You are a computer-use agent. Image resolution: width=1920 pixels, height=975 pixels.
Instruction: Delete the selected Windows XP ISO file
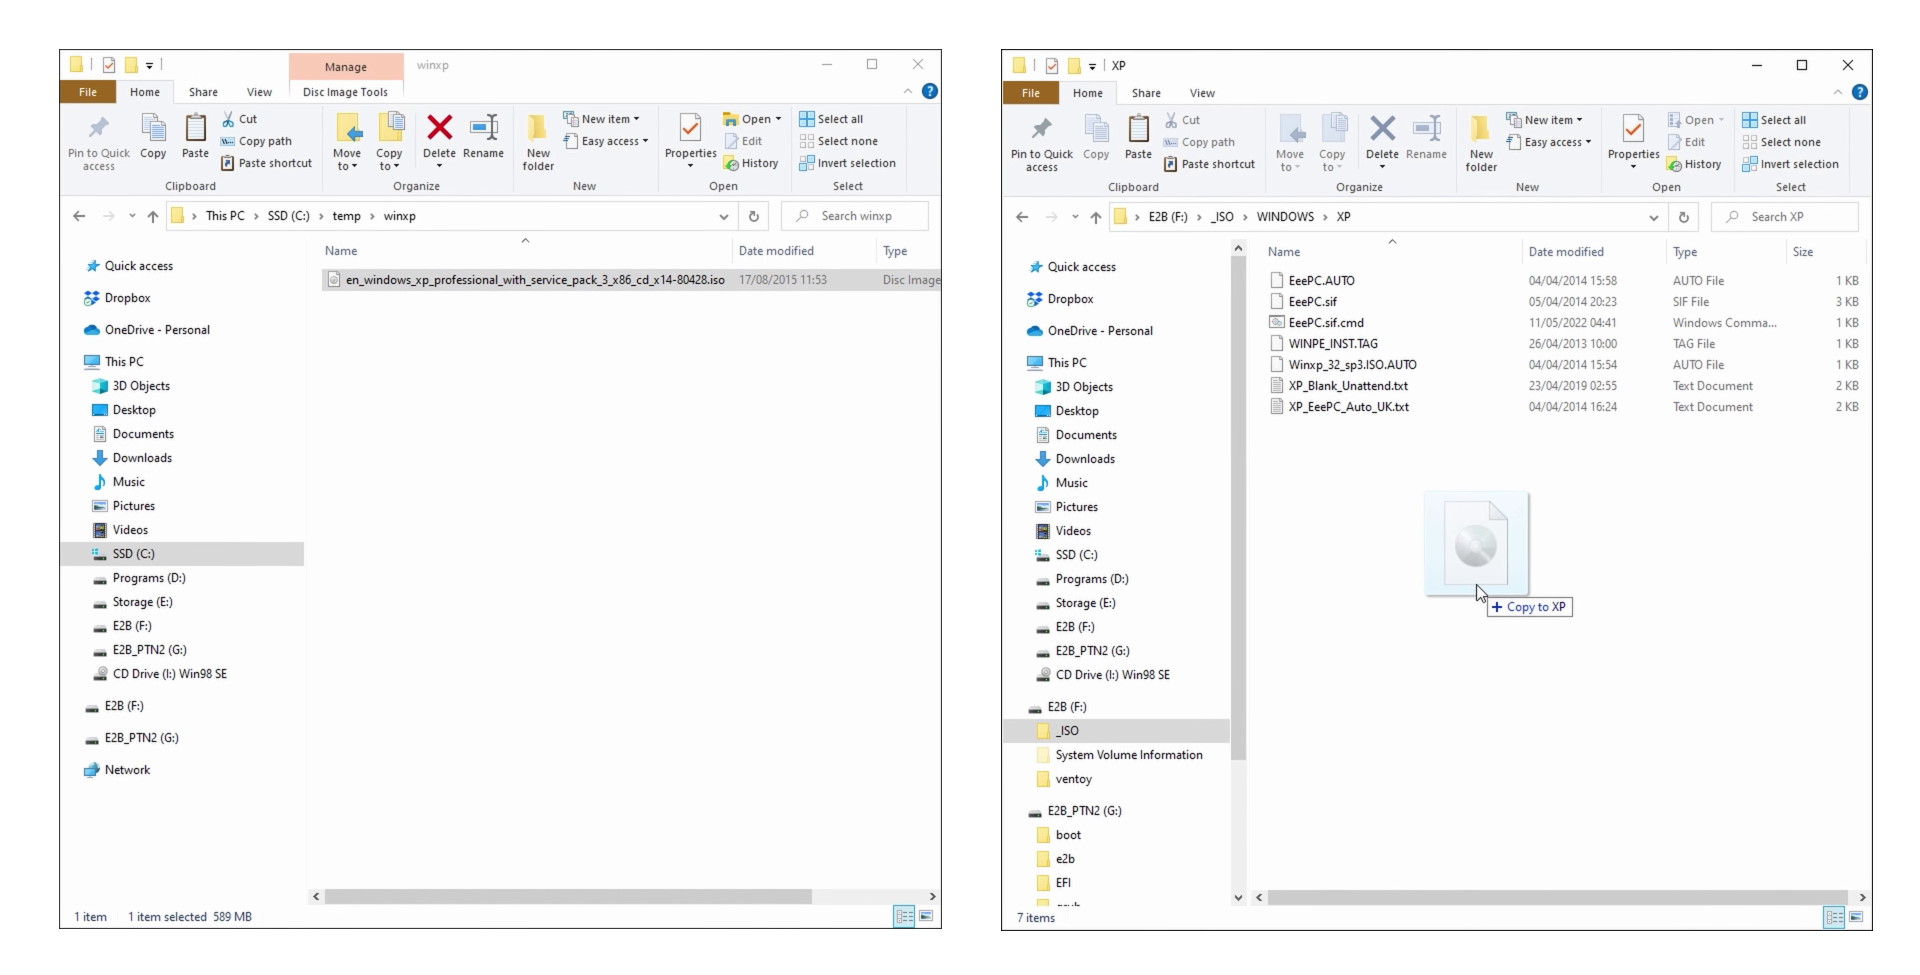(x=439, y=135)
